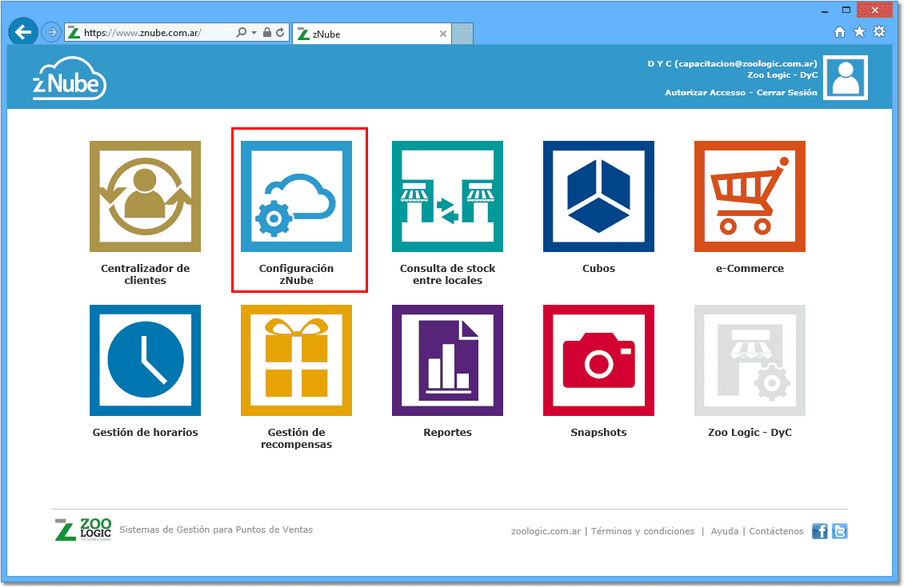
Task: Minimize the browser window
Action: click(824, 10)
